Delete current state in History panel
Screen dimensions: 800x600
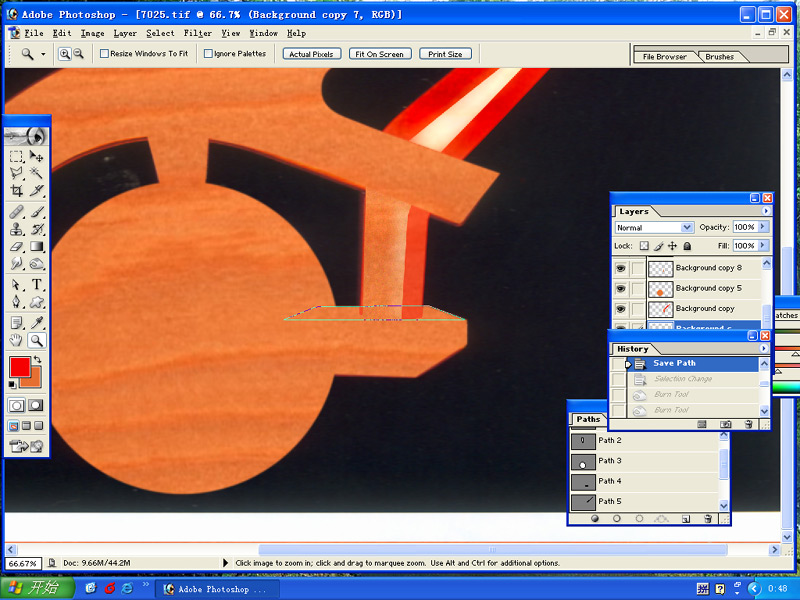point(748,424)
